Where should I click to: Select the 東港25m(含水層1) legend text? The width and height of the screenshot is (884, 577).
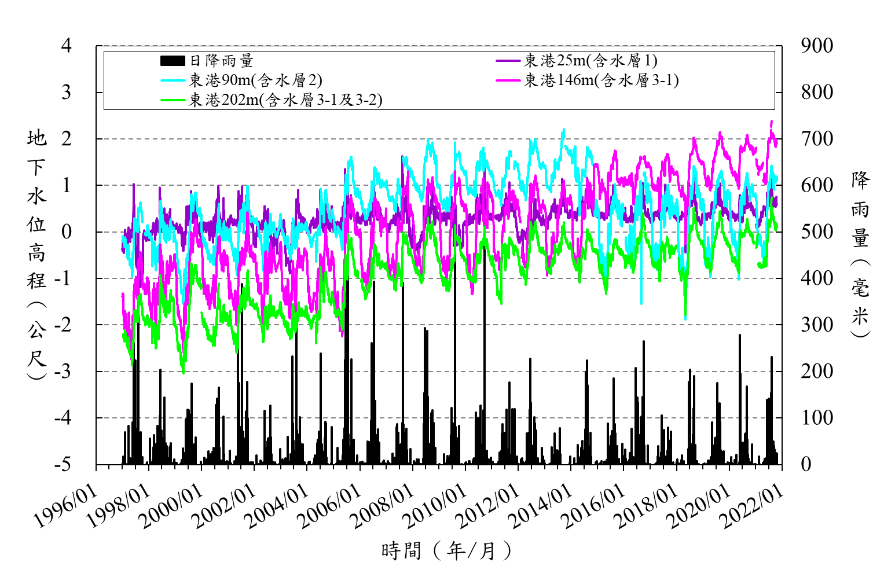pyautogui.click(x=591, y=61)
